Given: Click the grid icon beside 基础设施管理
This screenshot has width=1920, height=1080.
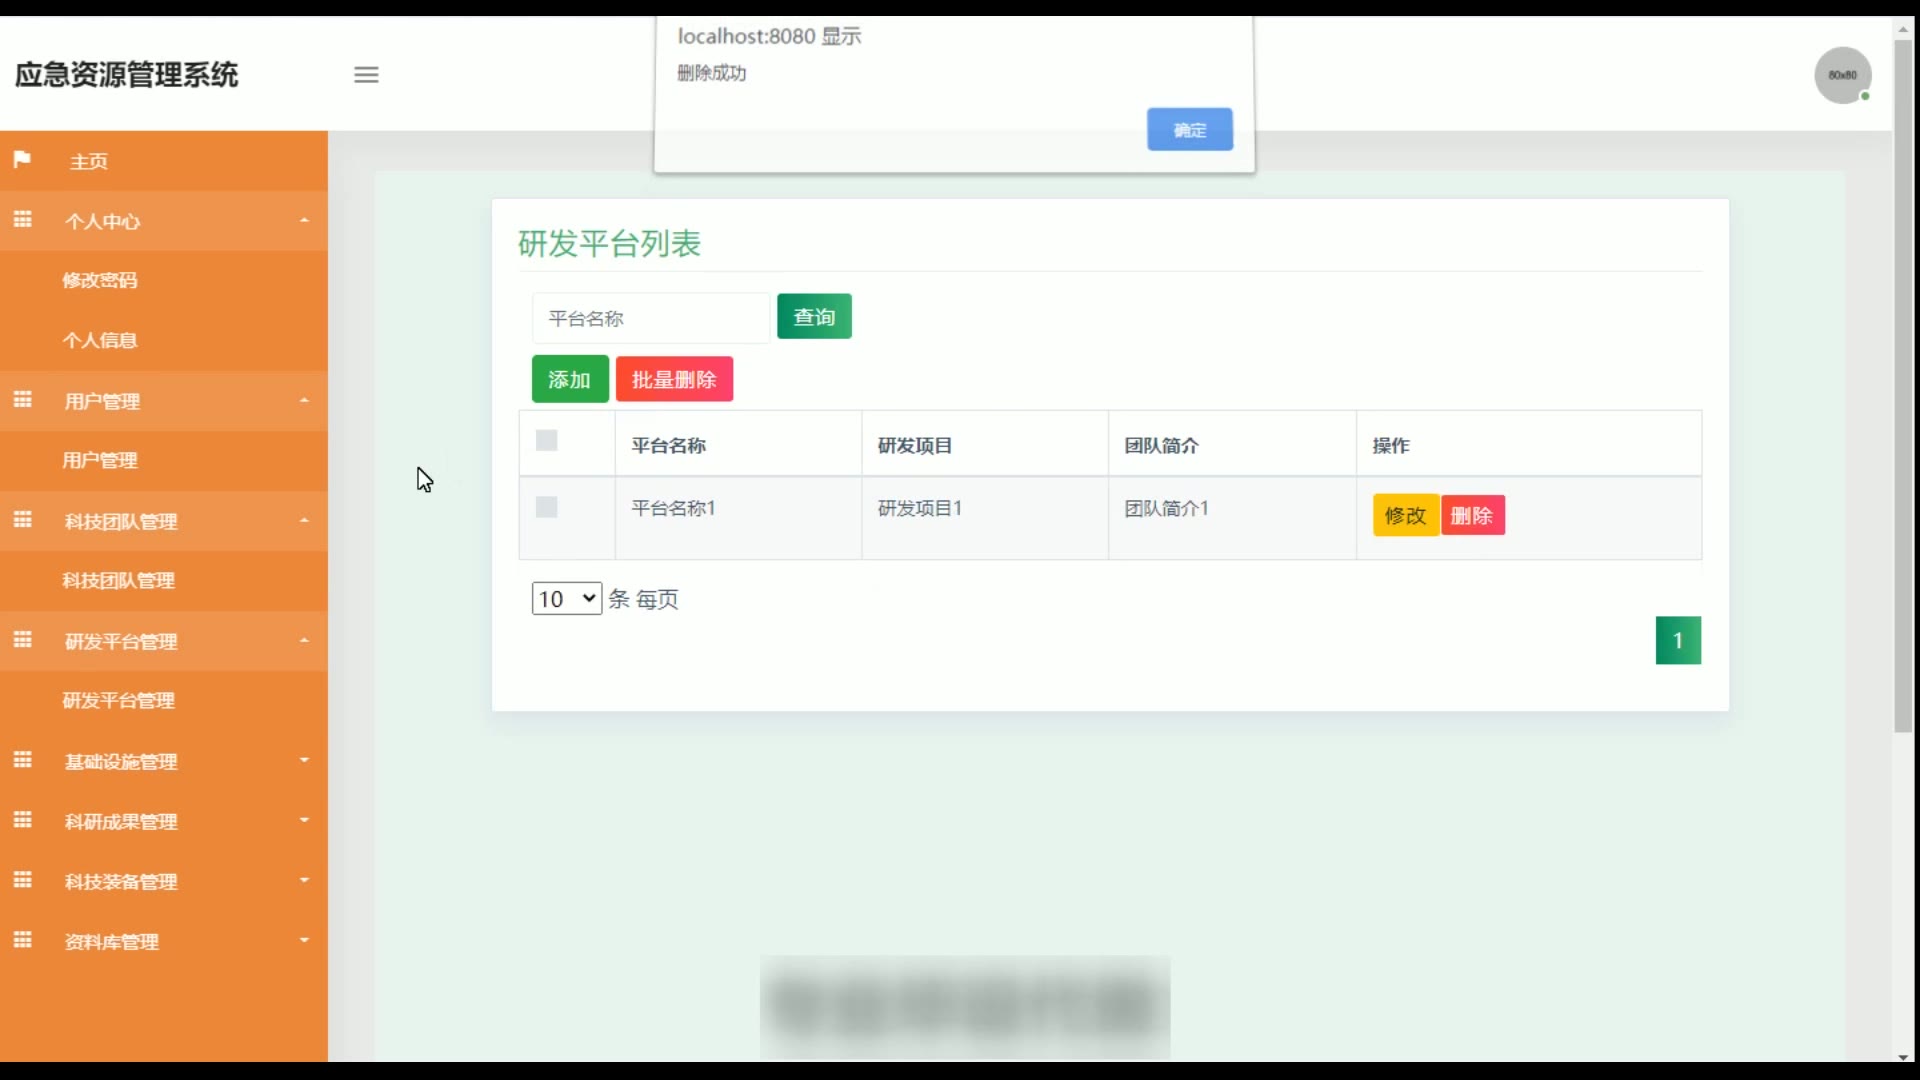Looking at the screenshot, I should (23, 761).
